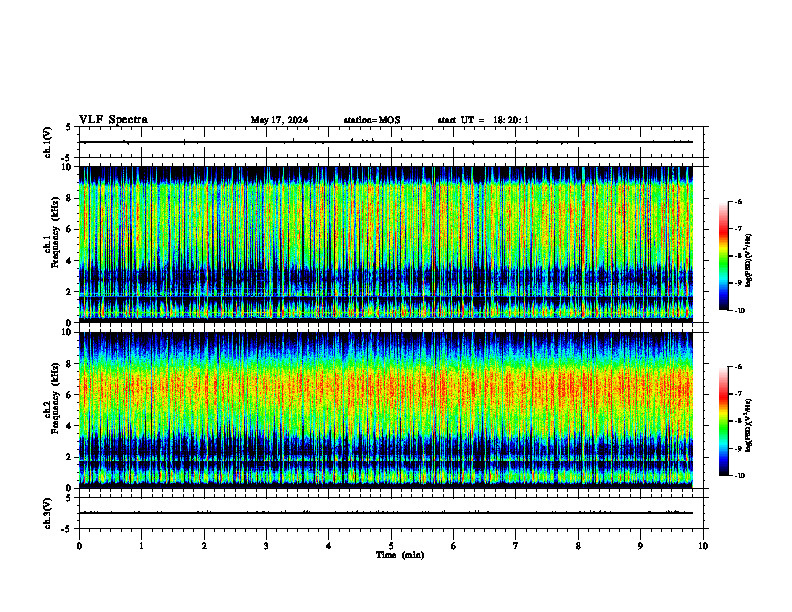Click the "5" tick on ch.1(V) axis

(x=68, y=127)
